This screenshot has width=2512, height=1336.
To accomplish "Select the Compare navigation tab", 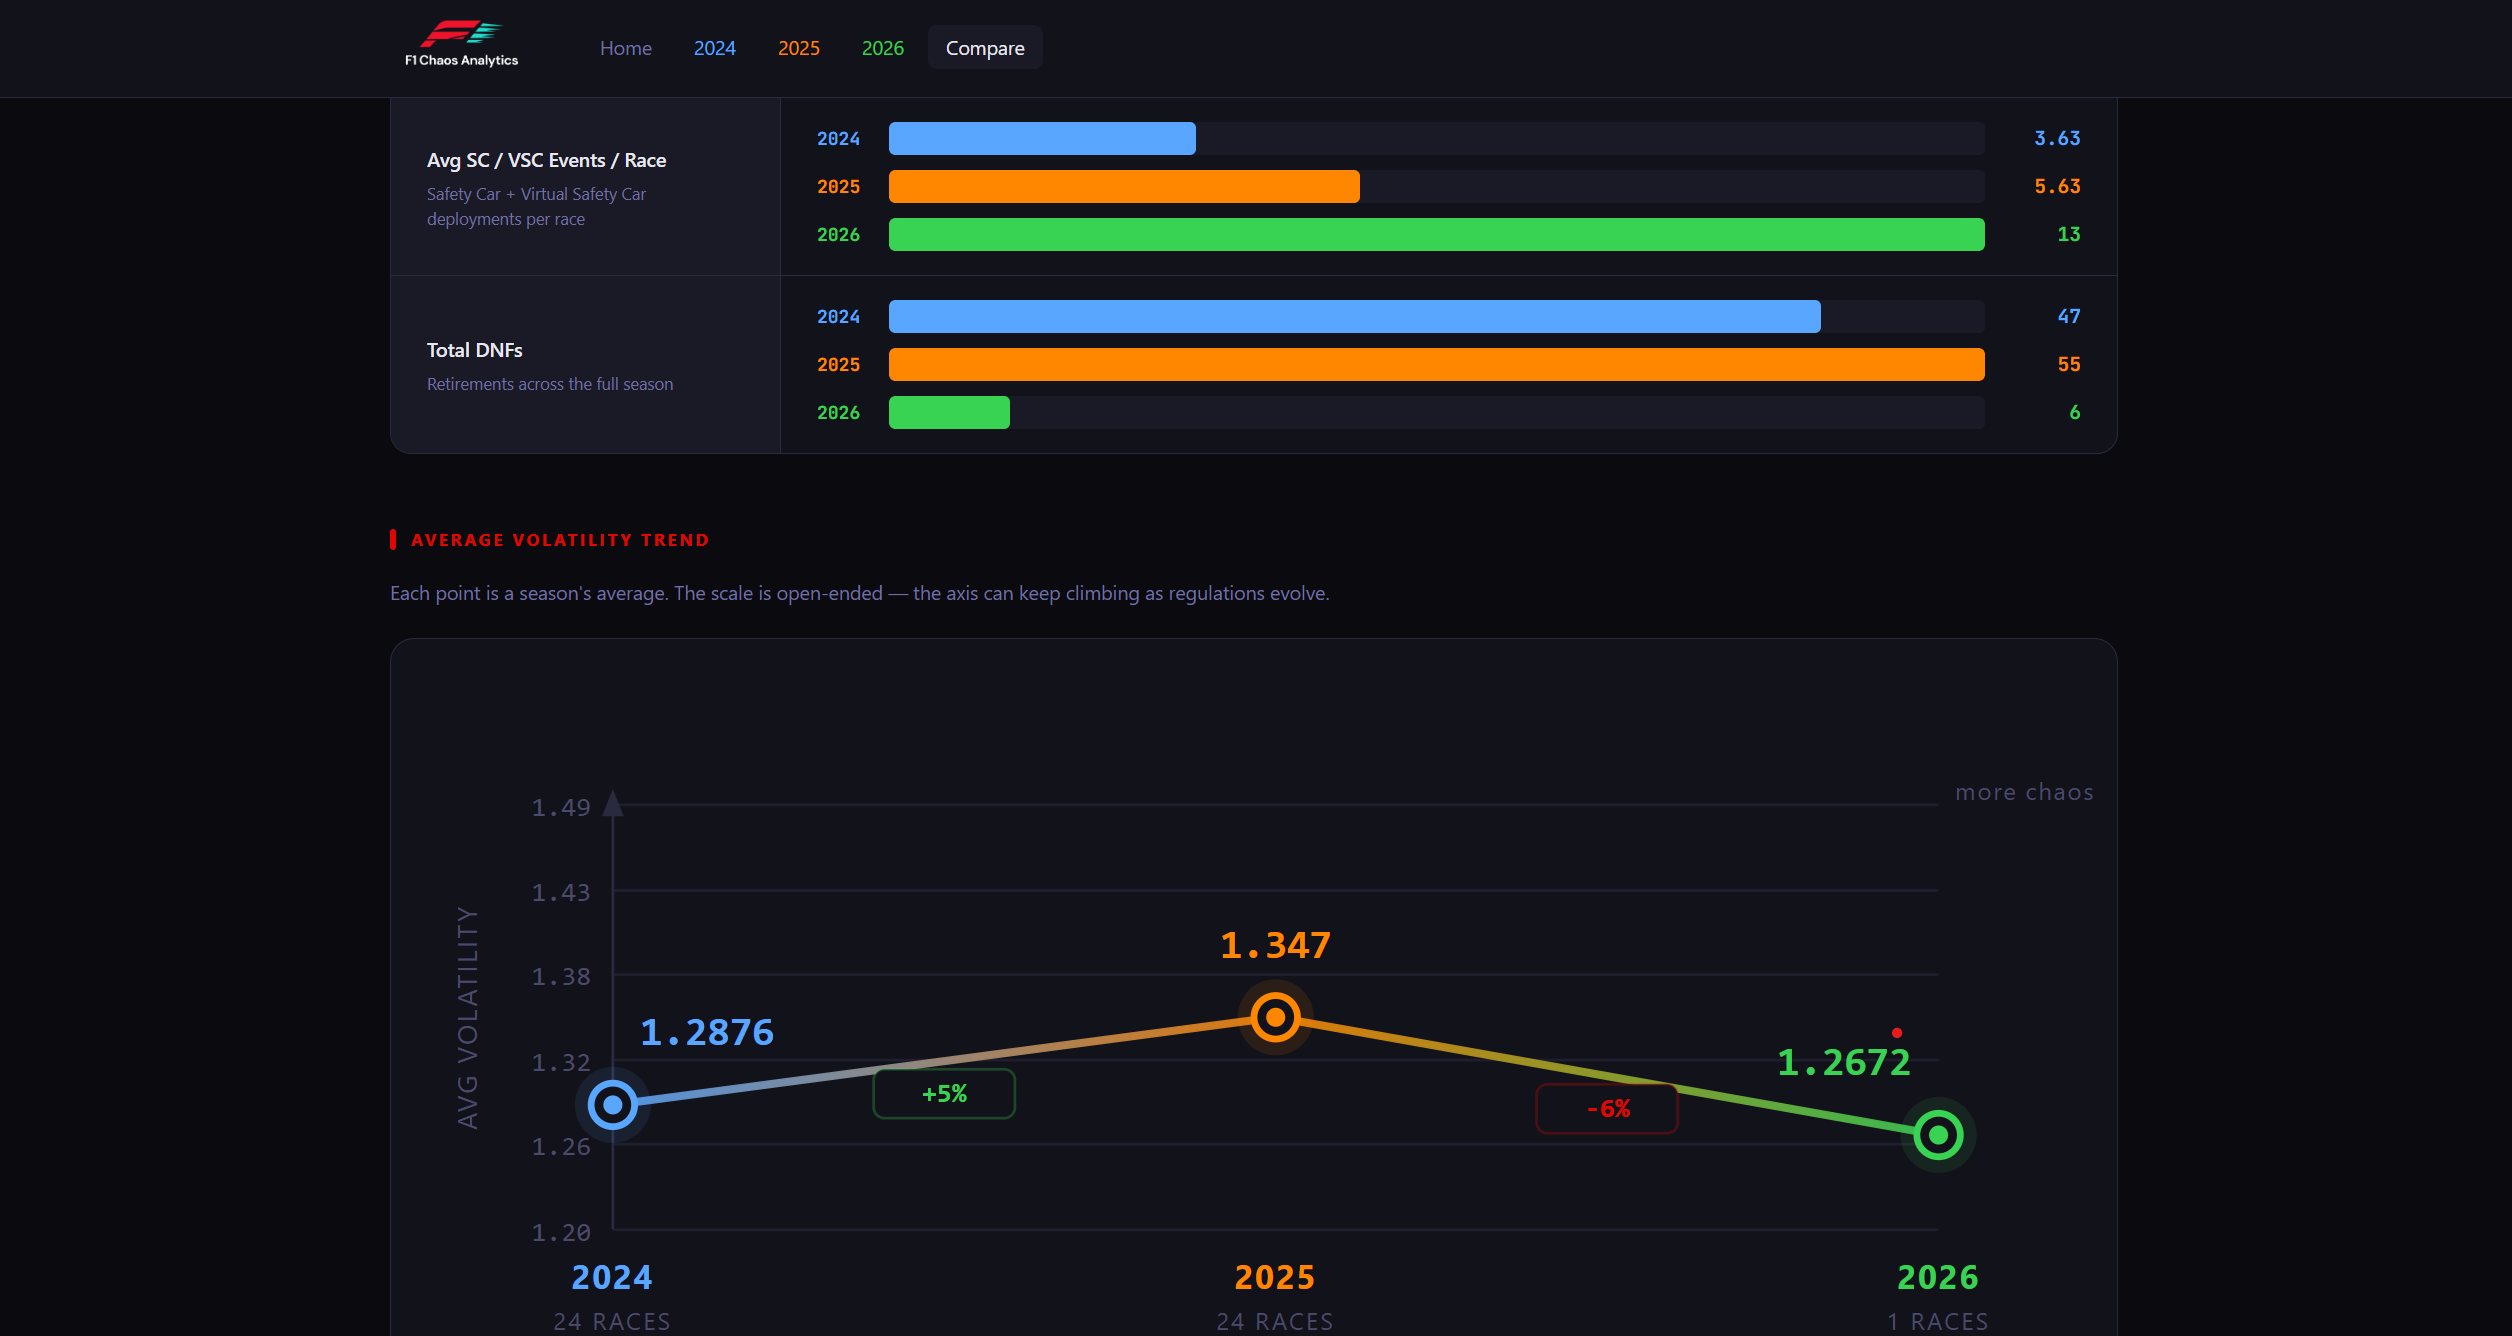I will coord(984,48).
